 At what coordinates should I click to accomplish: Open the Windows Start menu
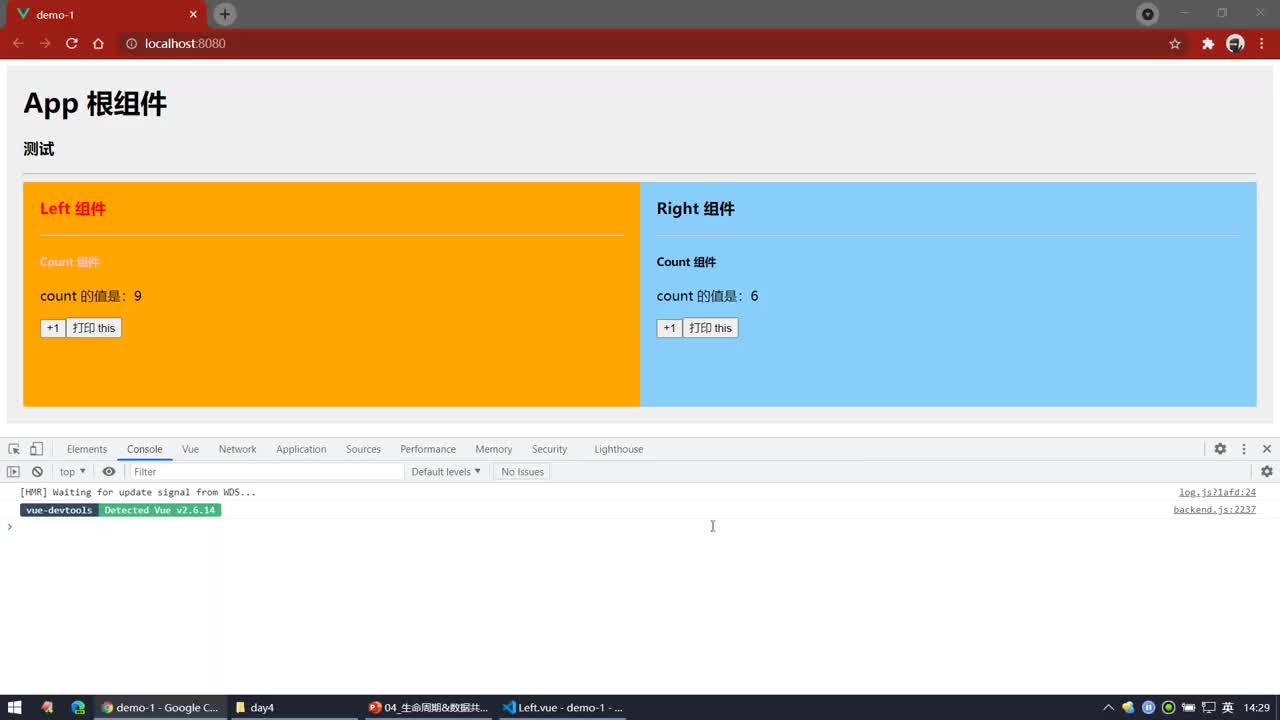pos(15,707)
